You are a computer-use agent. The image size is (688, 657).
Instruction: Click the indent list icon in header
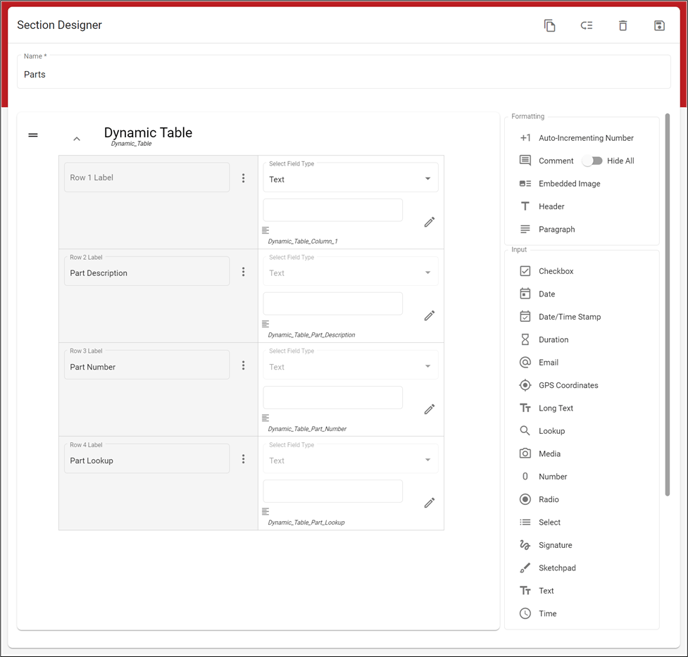coord(586,25)
